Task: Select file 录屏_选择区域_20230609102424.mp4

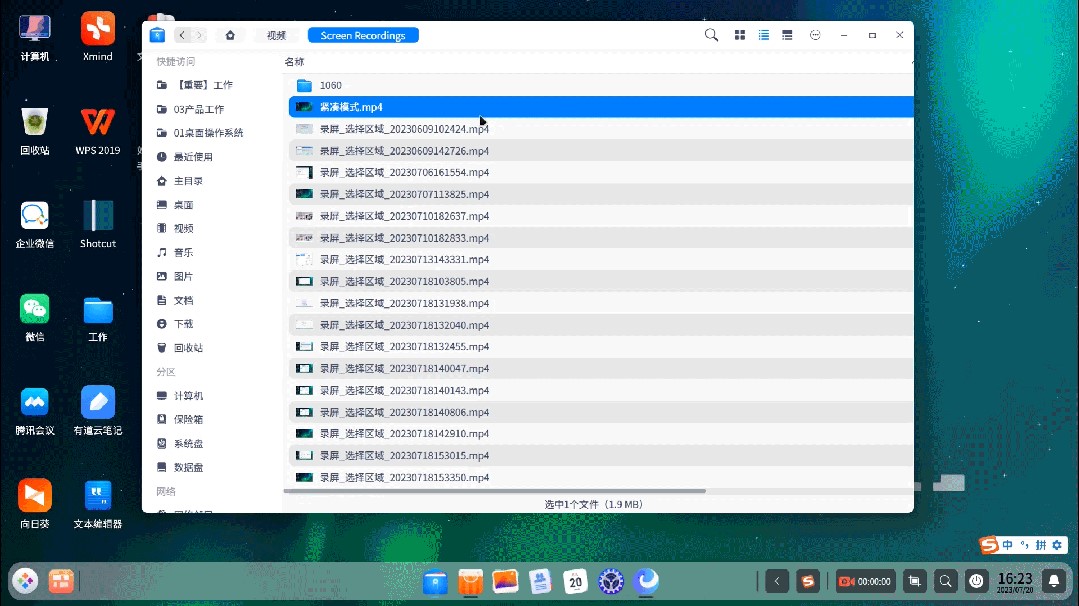Action: (x=404, y=129)
